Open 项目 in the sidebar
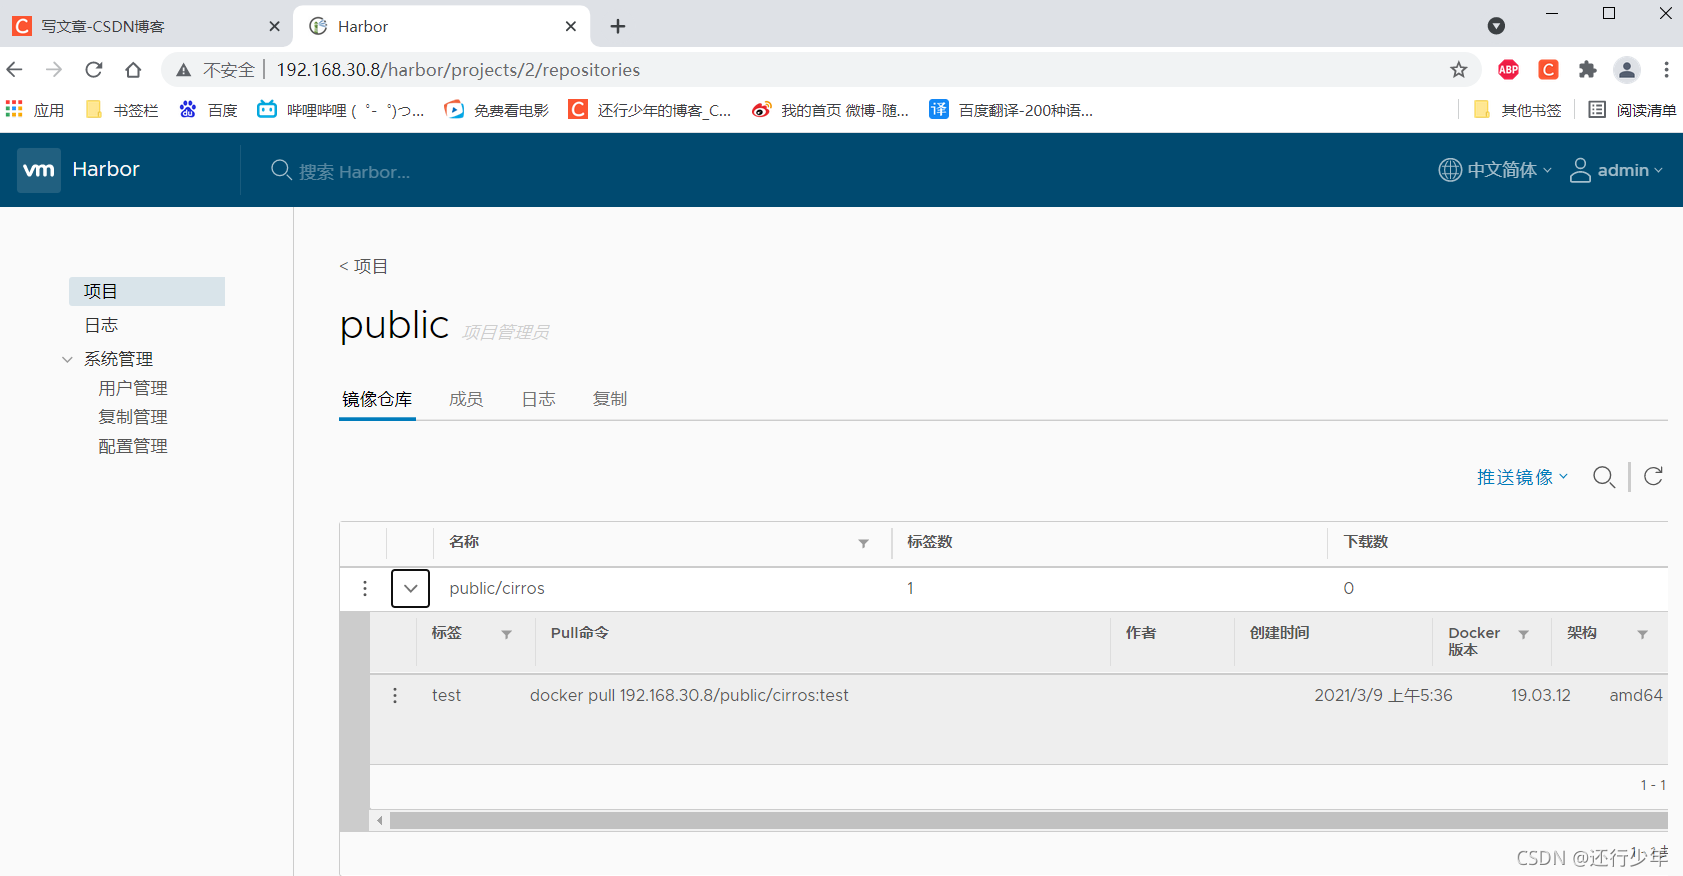 click(147, 291)
